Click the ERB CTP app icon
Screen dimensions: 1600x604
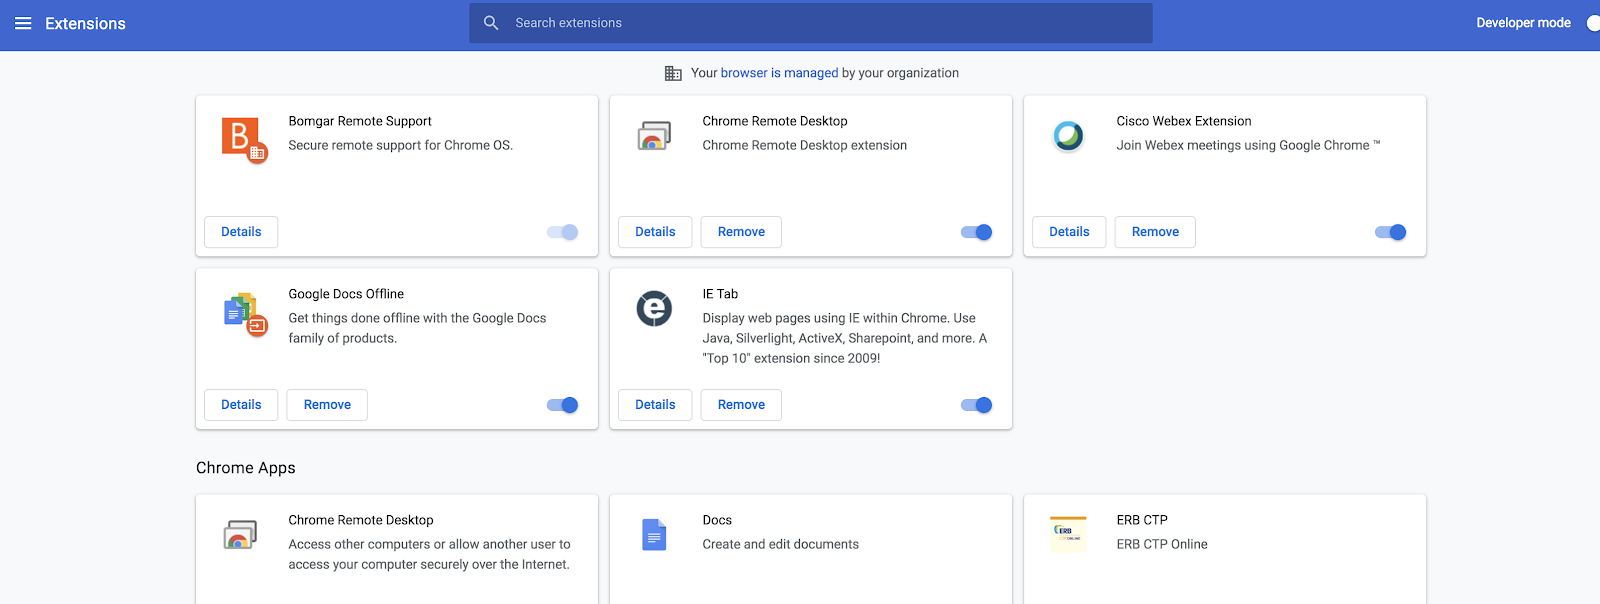coord(1068,535)
